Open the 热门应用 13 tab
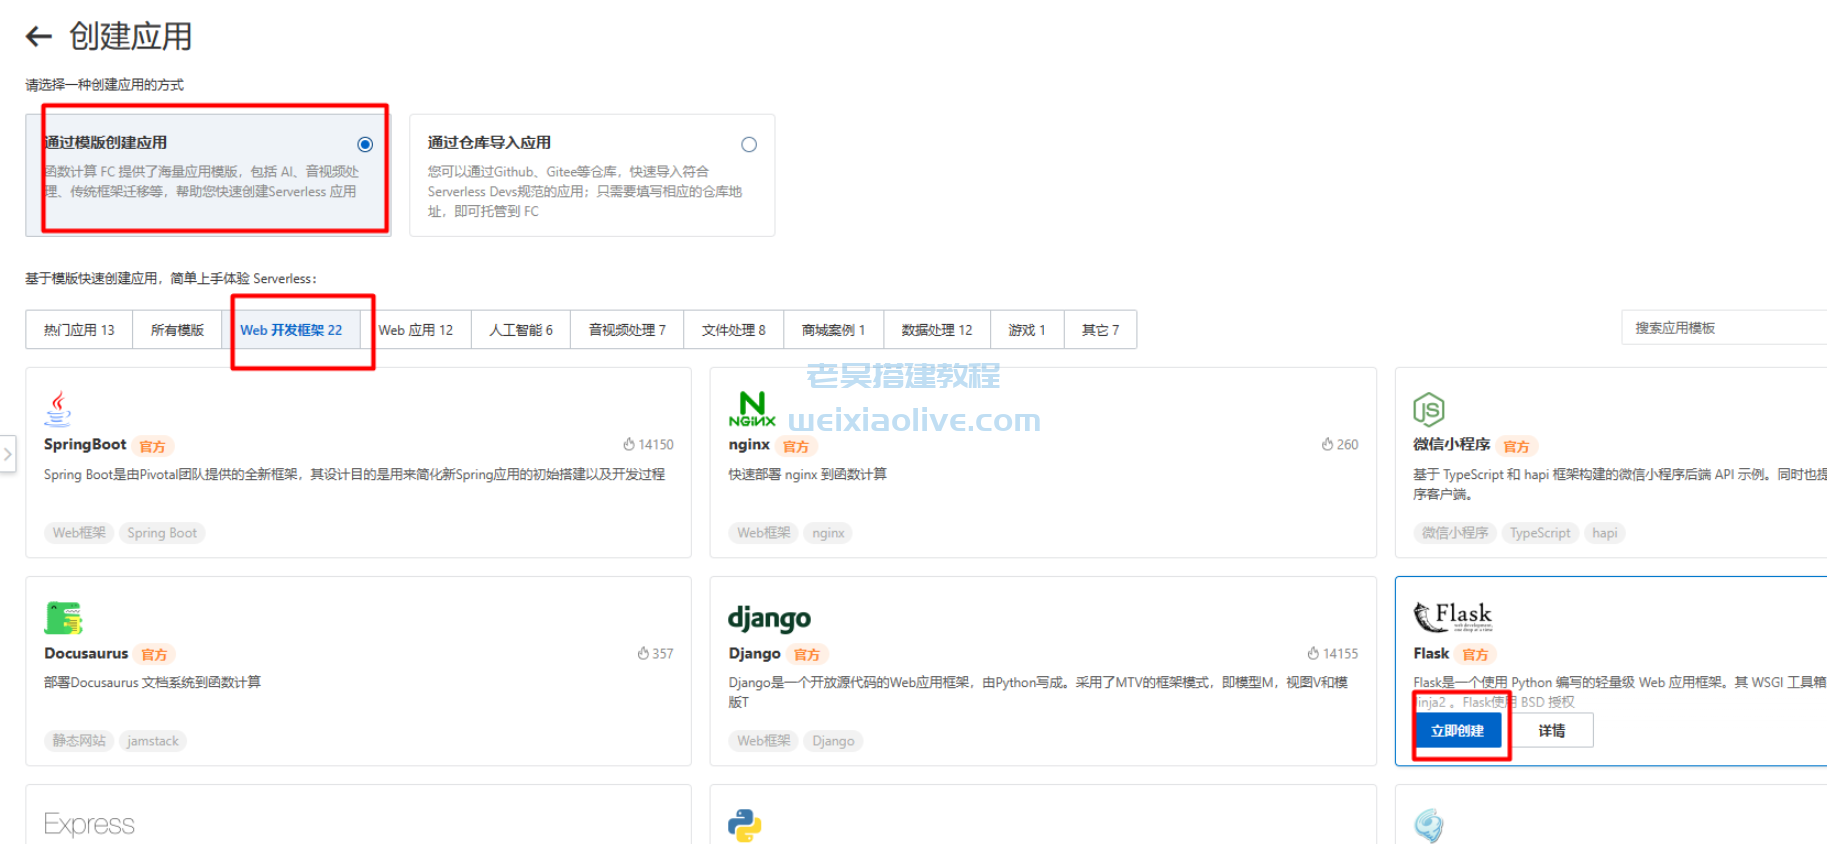 [79, 329]
